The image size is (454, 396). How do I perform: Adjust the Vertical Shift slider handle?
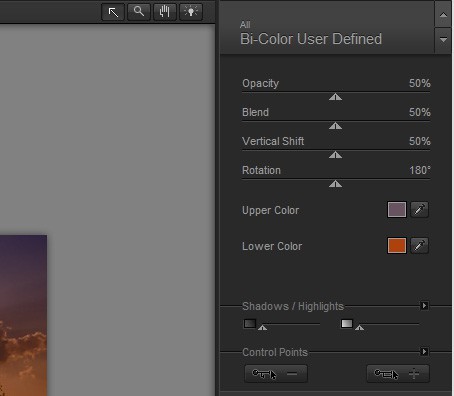(335, 155)
